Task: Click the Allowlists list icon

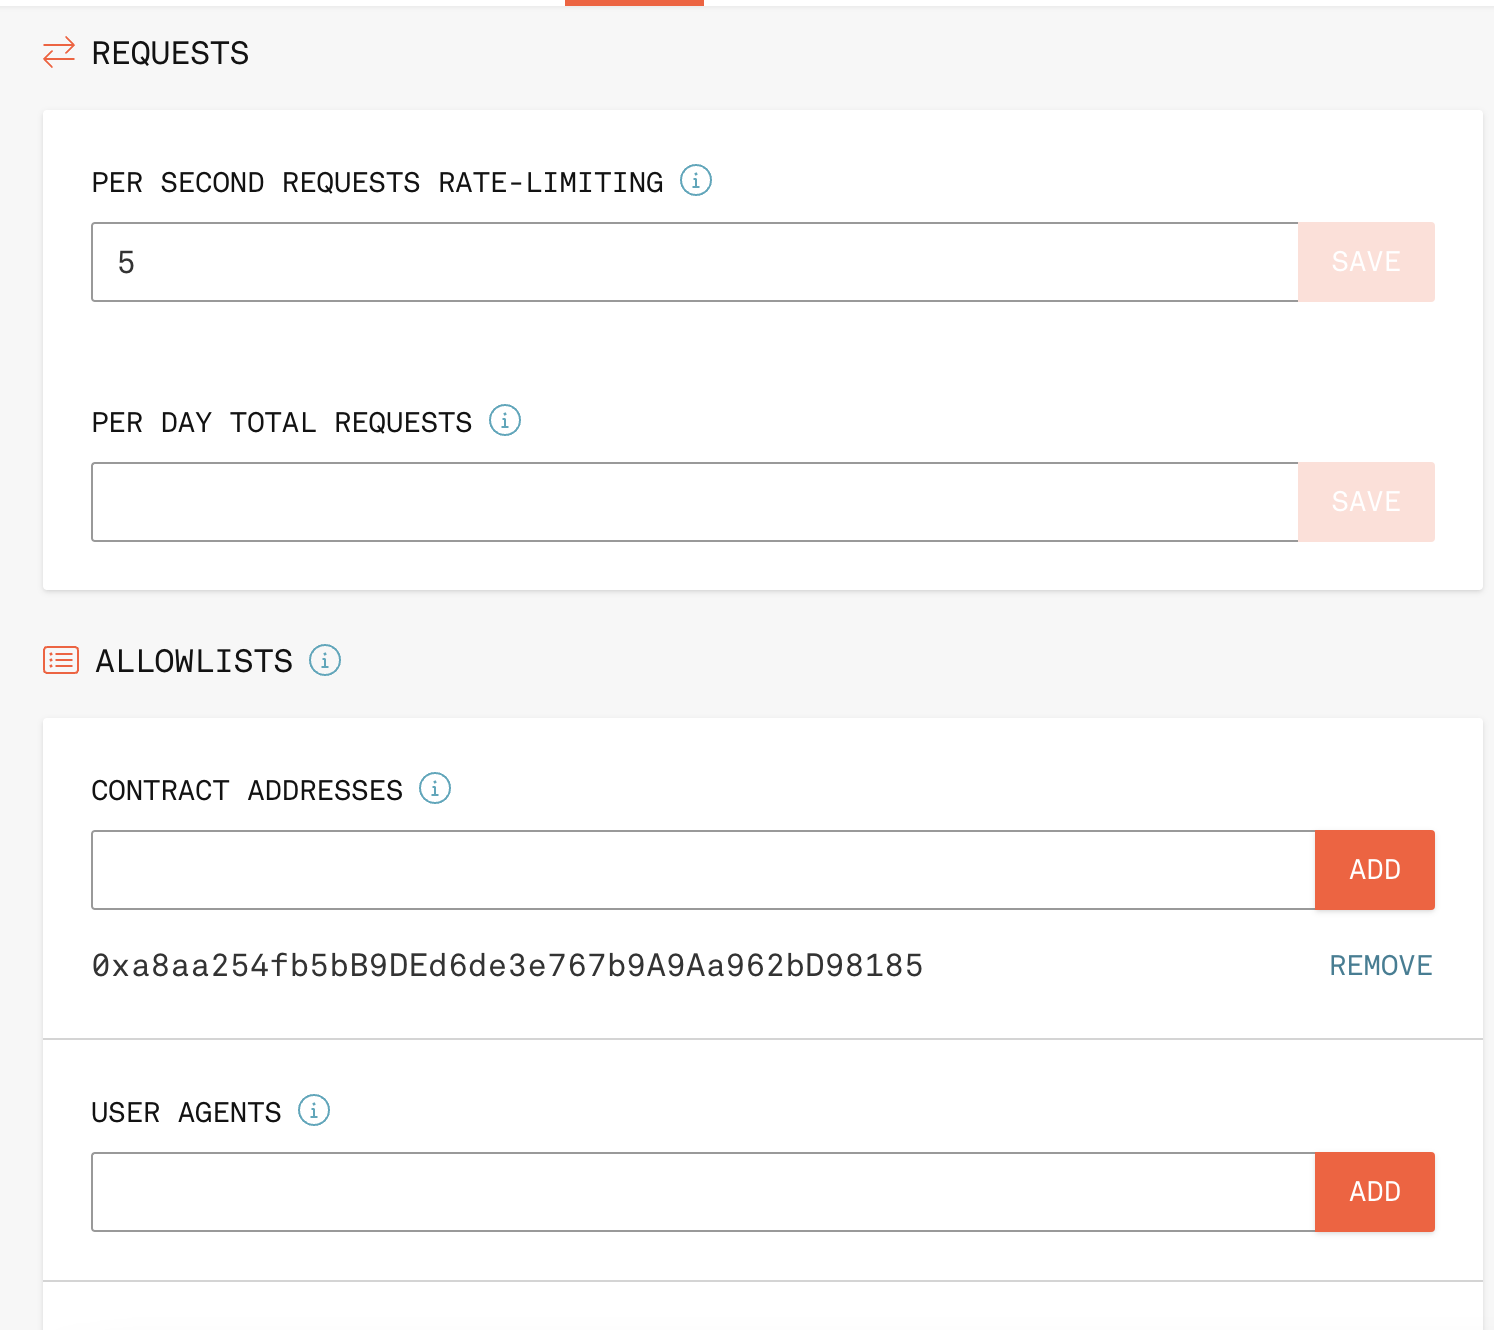Action: coord(61,660)
